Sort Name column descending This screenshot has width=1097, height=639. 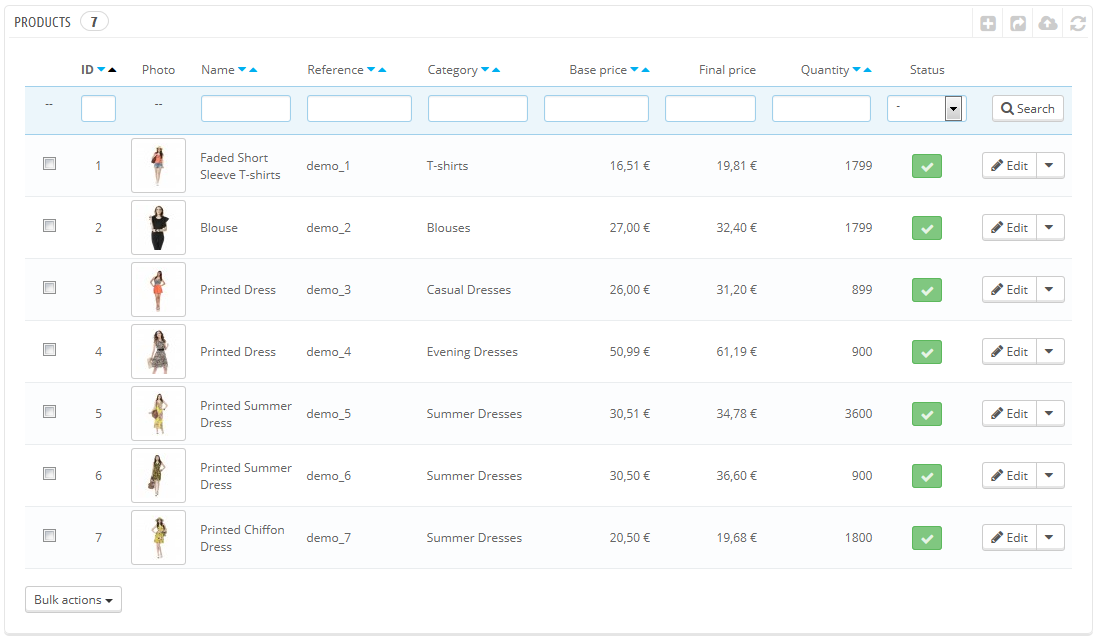(242, 69)
